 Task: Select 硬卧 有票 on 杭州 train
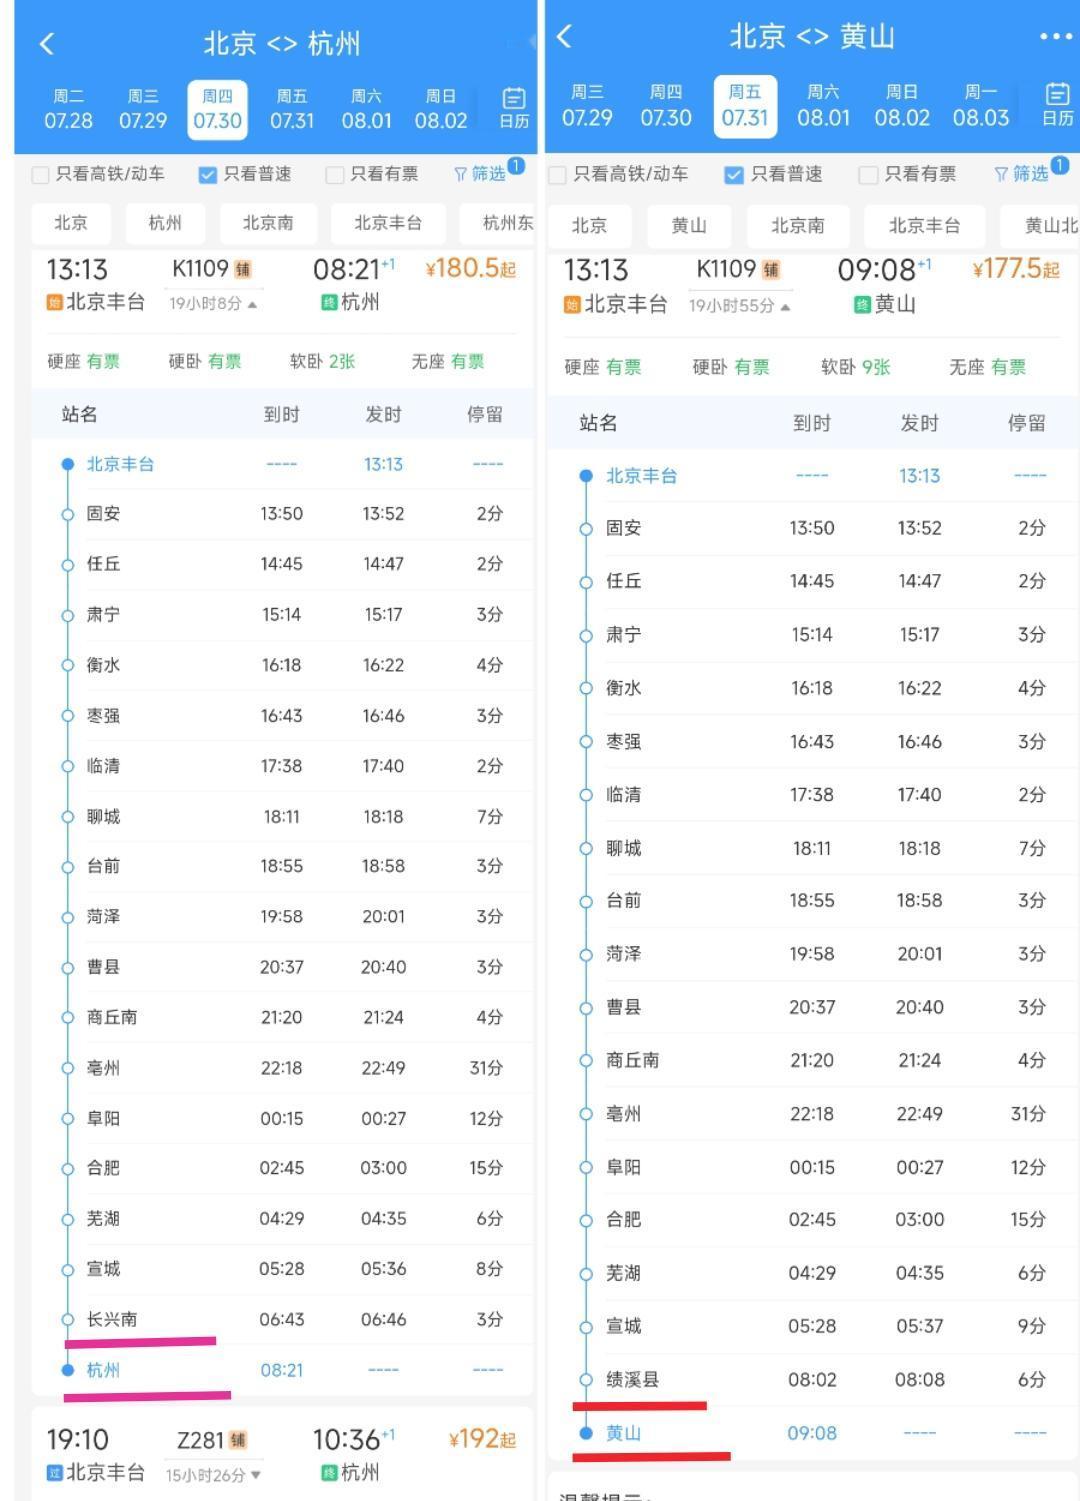(x=205, y=362)
